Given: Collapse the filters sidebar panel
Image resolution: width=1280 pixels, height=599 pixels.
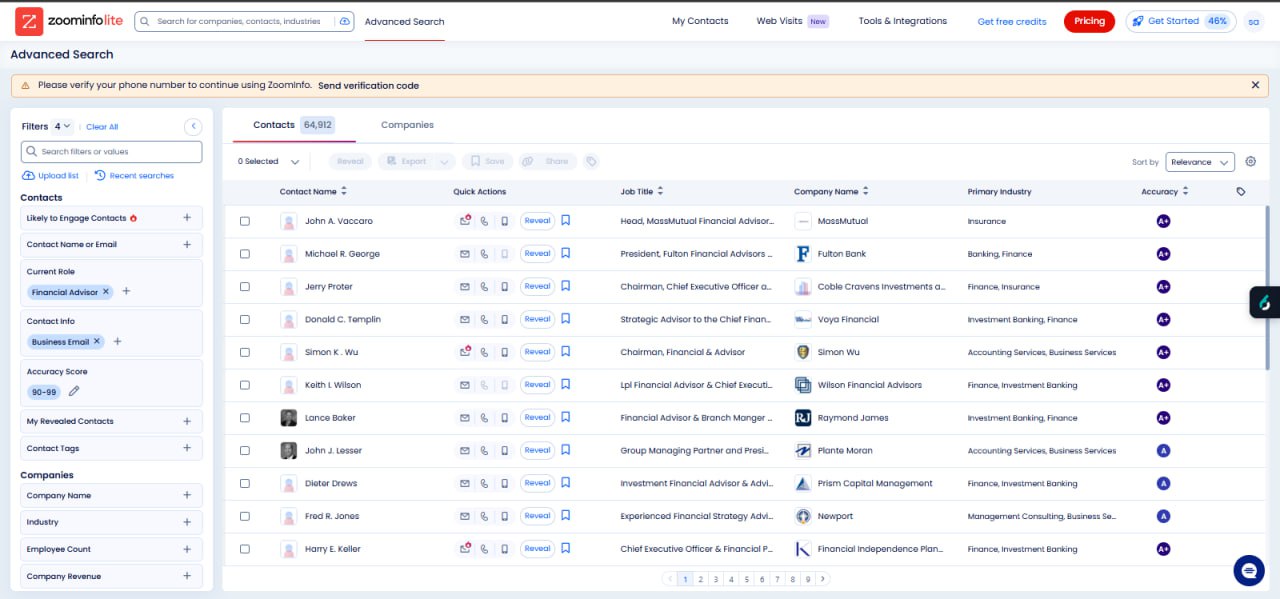Looking at the screenshot, I should 193,126.
